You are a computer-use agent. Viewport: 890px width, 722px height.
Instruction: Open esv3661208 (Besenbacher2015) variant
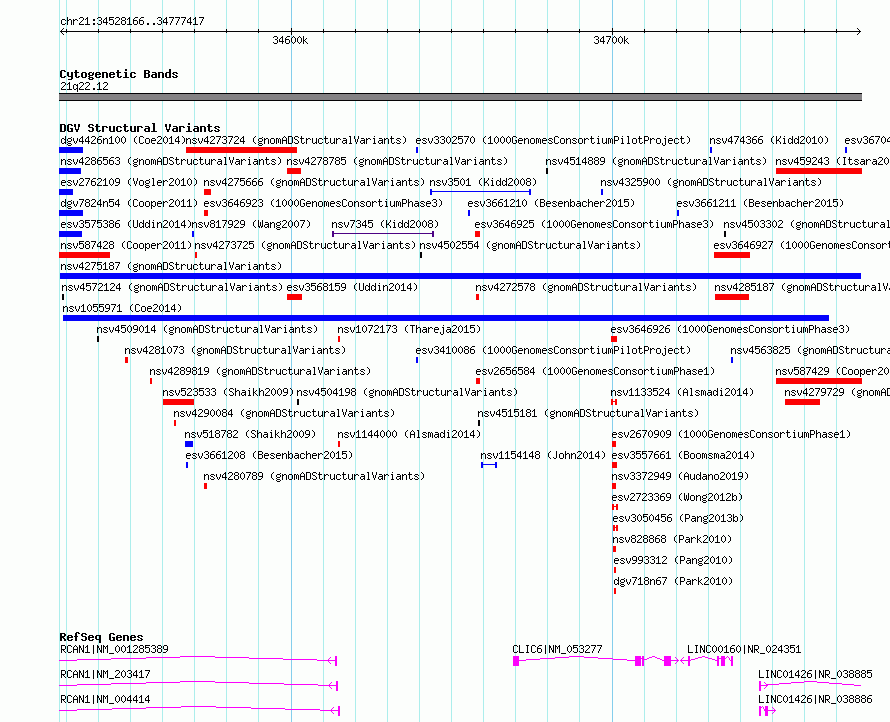pyautogui.click(x=269, y=455)
